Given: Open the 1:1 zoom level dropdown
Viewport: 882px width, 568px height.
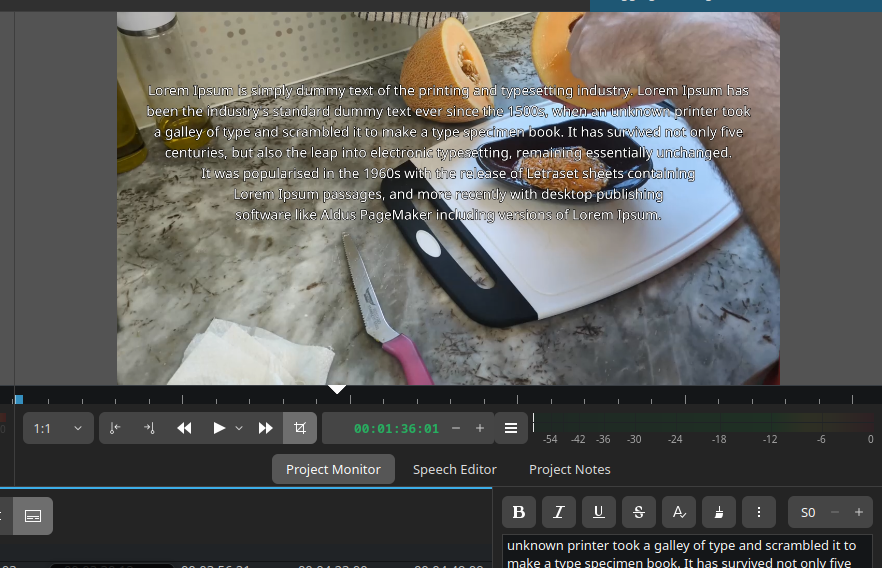Looking at the screenshot, I should (58, 428).
